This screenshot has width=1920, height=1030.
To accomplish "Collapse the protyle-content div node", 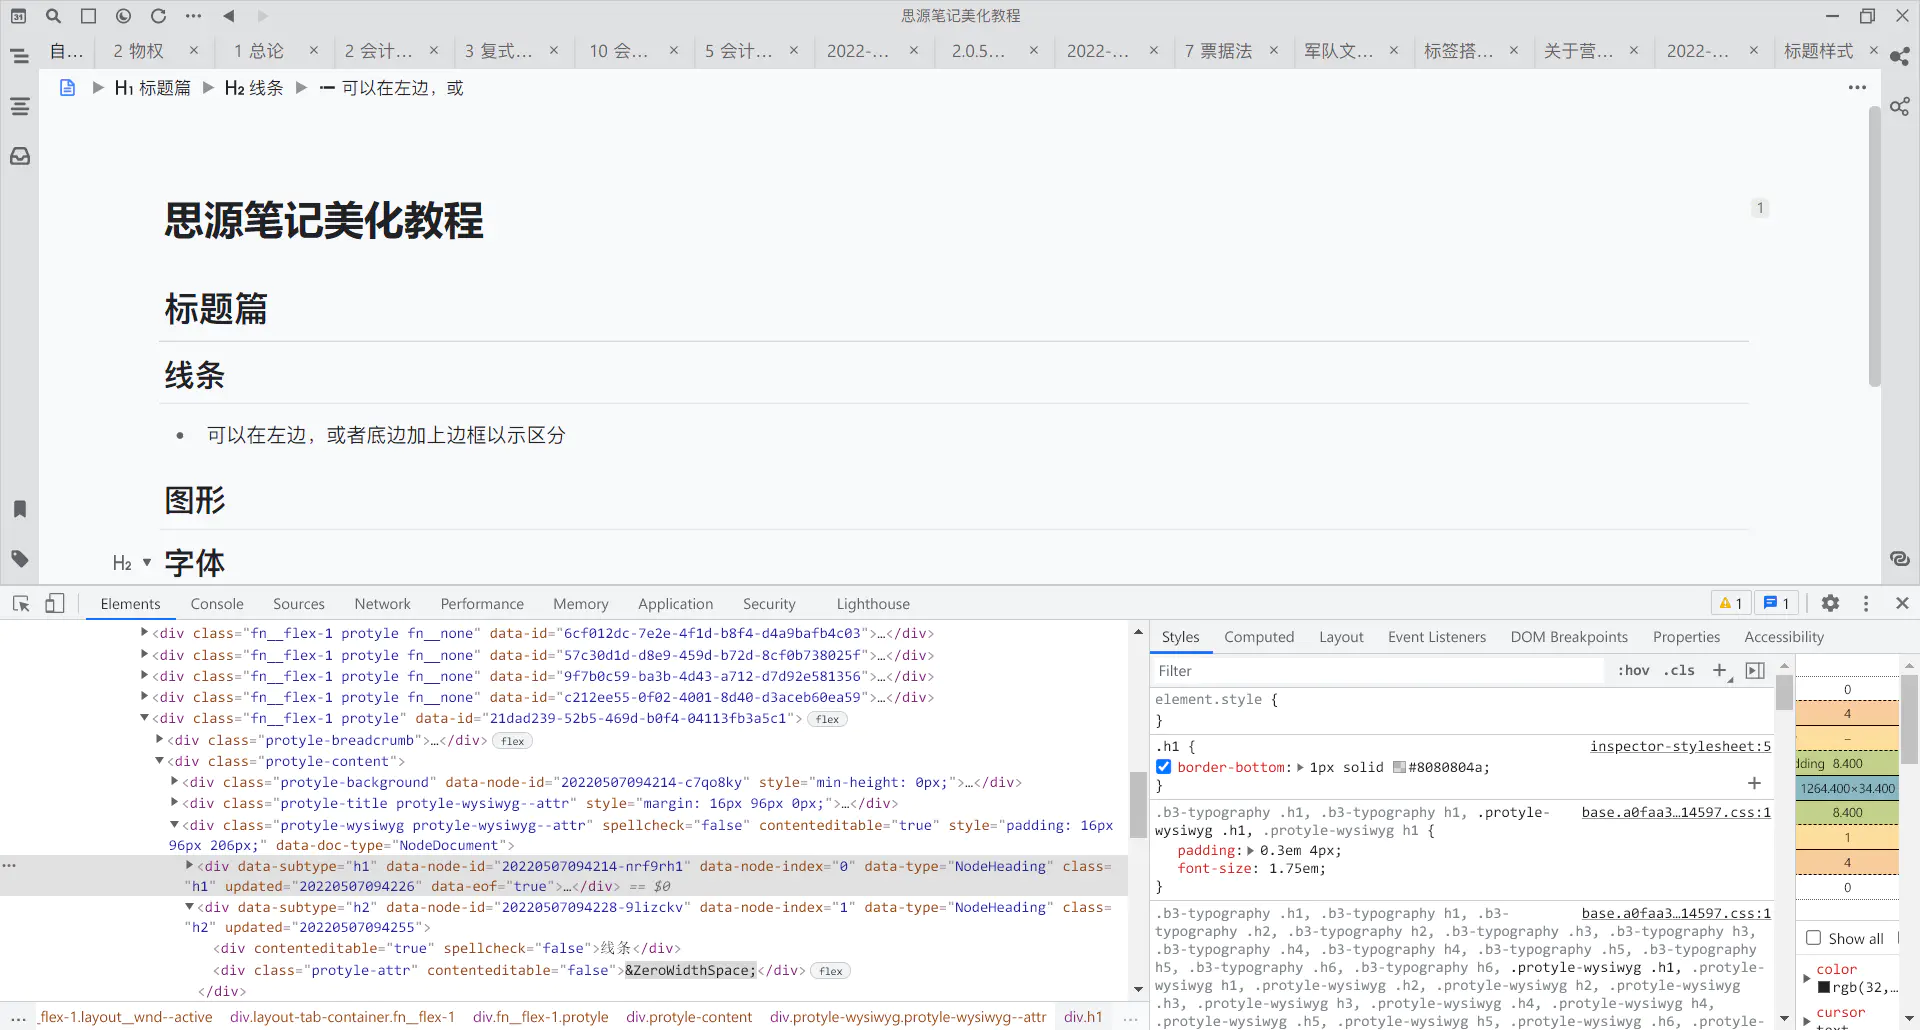I will (160, 761).
